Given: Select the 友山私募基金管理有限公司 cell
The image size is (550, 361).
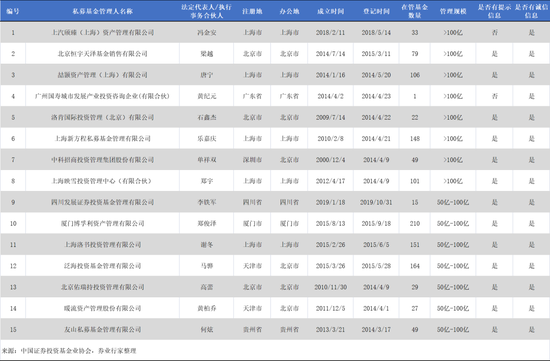Looking at the screenshot, I should tap(102, 329).
